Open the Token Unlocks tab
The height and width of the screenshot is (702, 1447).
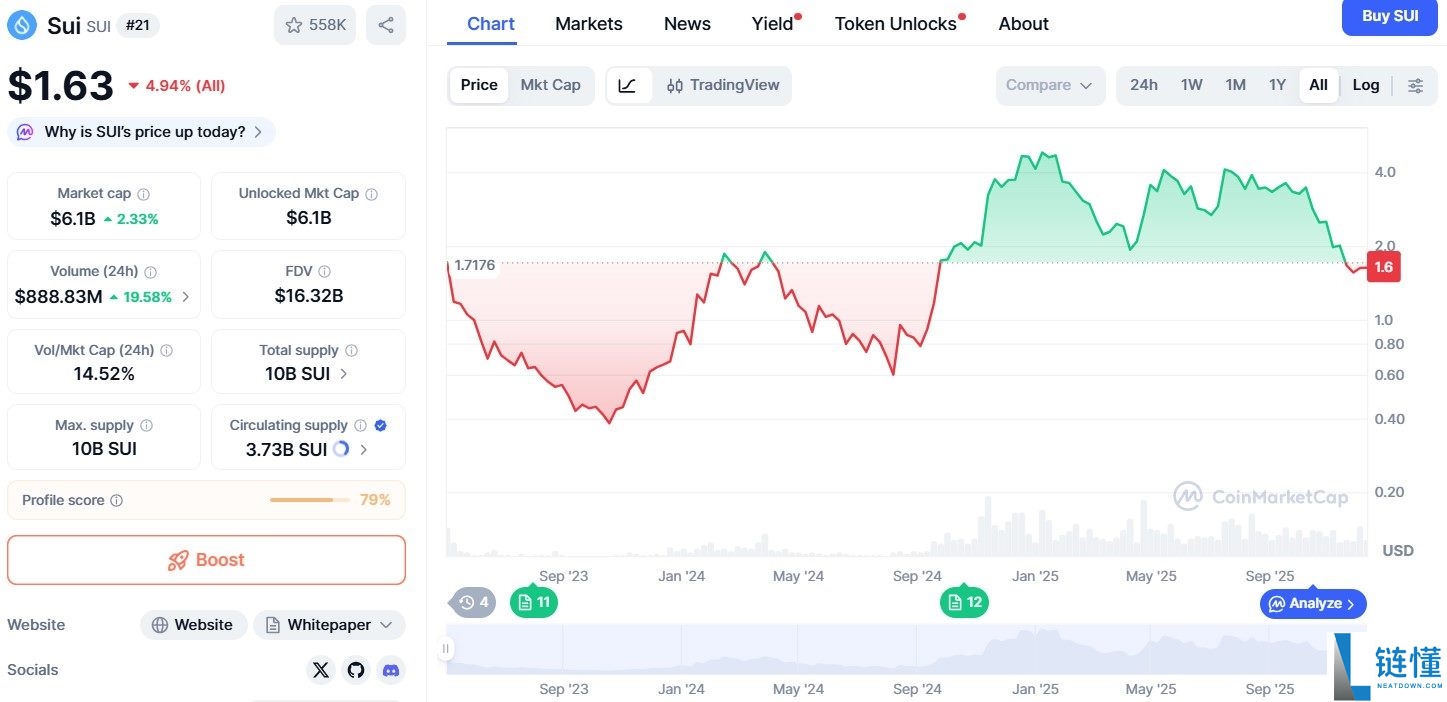pyautogui.click(x=894, y=23)
